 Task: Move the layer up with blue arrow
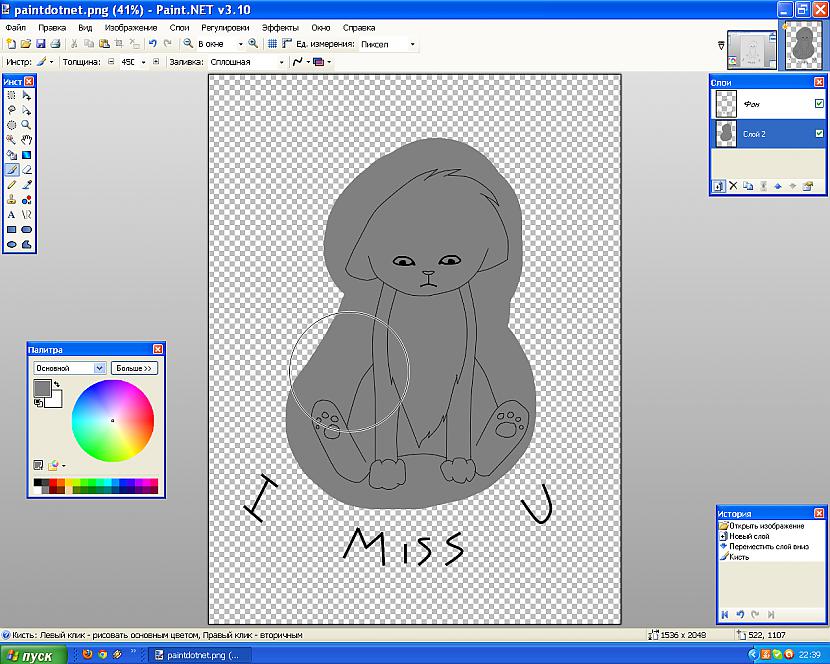pyautogui.click(x=778, y=186)
